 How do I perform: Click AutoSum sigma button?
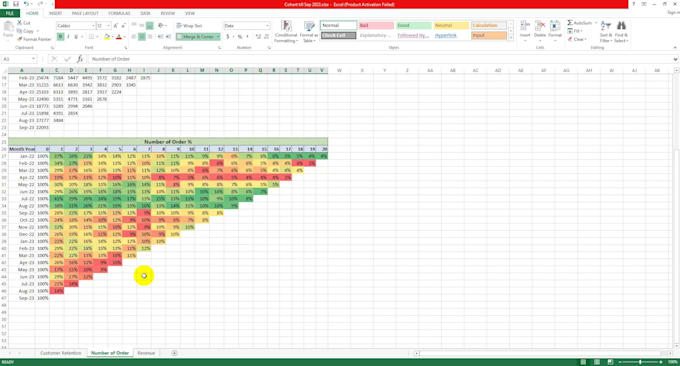pos(579,23)
